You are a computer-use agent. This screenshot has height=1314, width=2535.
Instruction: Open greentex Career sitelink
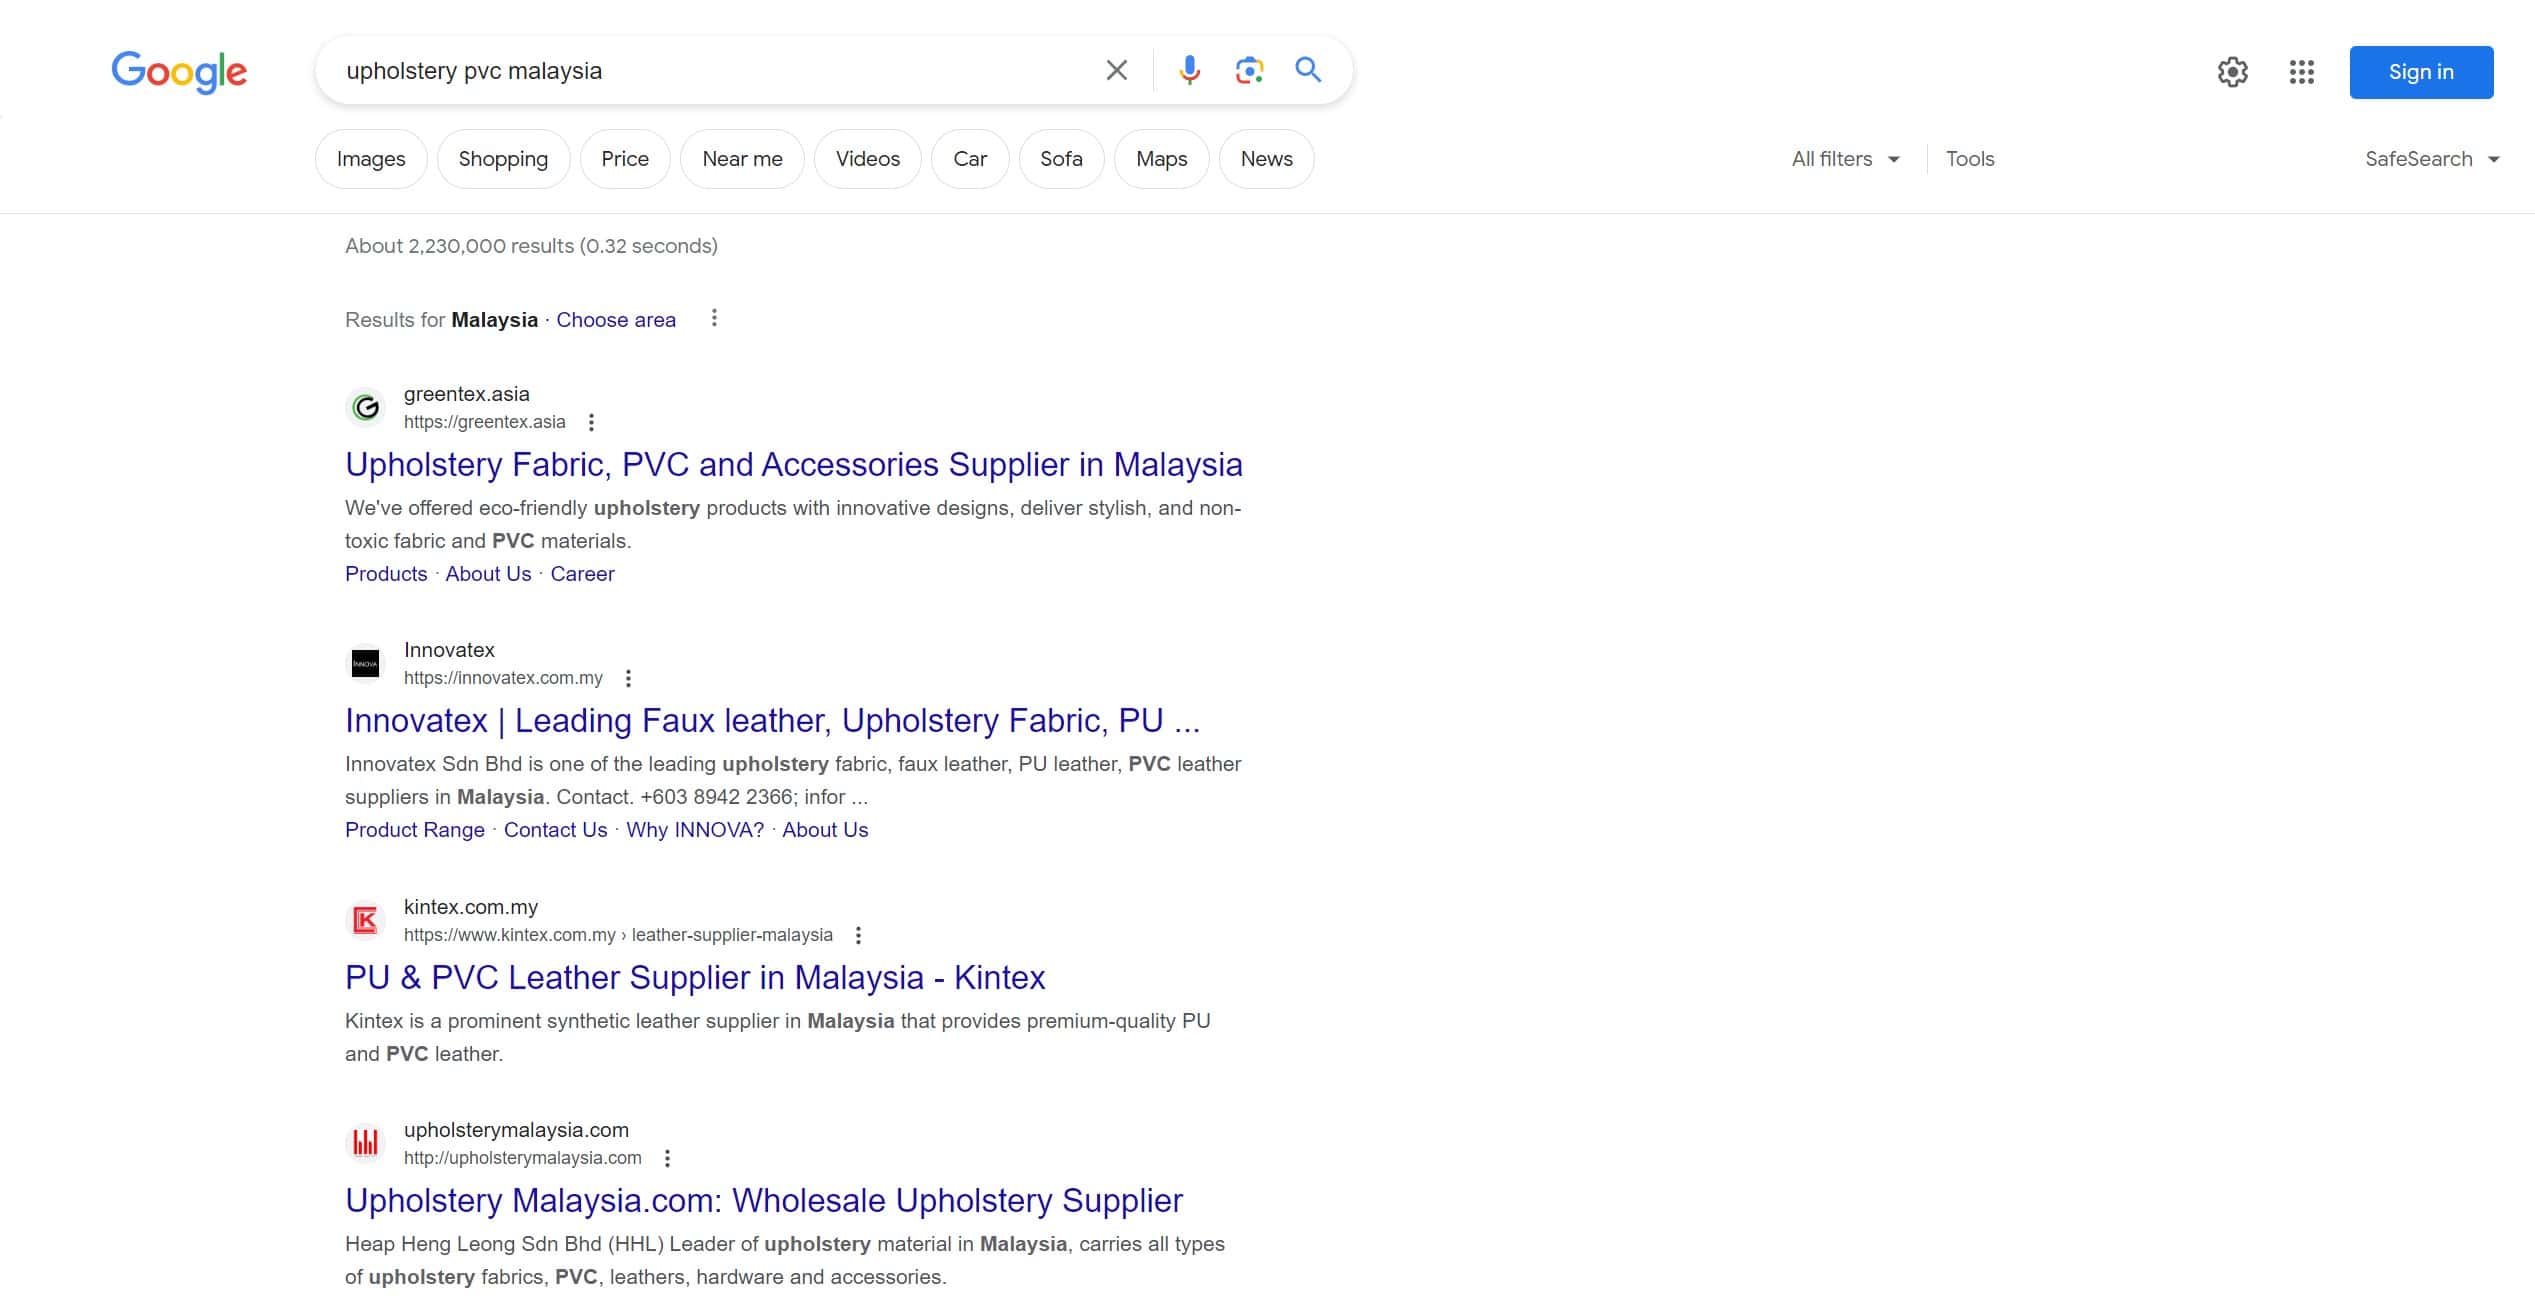[582, 574]
